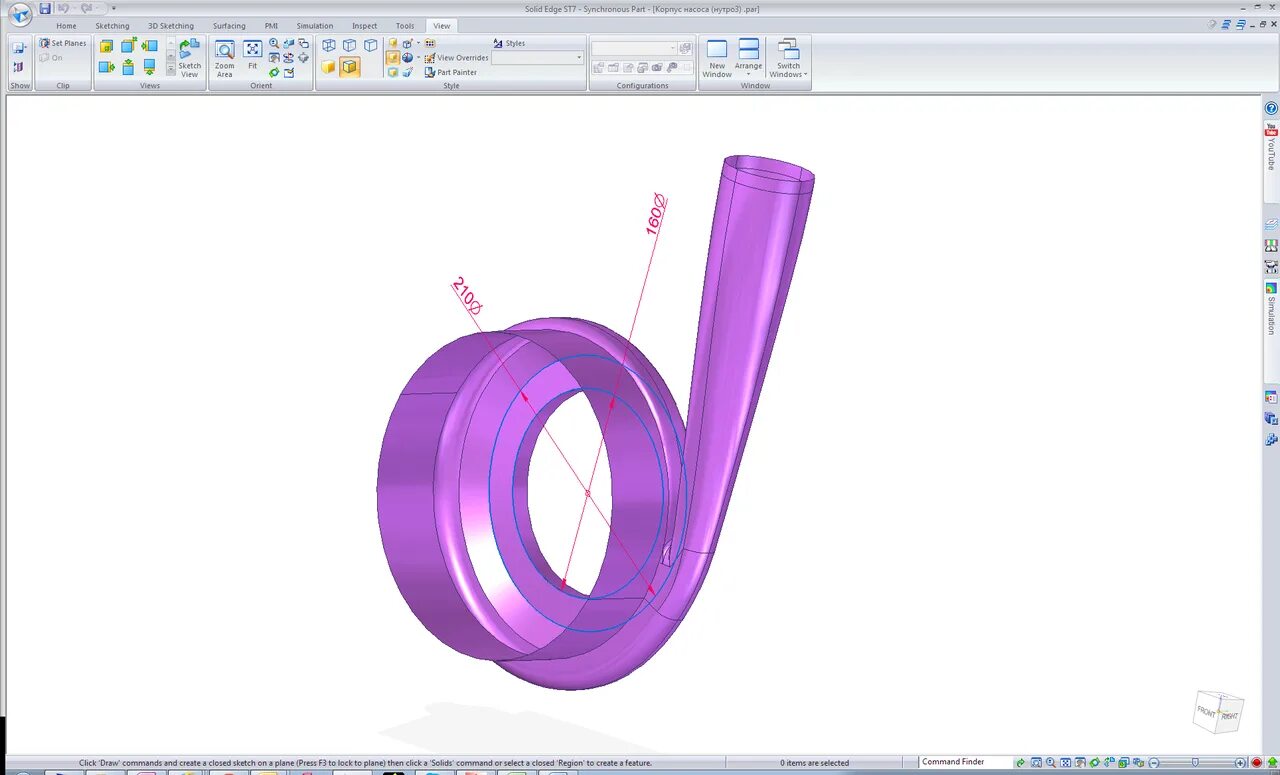The height and width of the screenshot is (775, 1280).
Task: Open the quick access toolbar customize arrow
Action: pos(113,8)
